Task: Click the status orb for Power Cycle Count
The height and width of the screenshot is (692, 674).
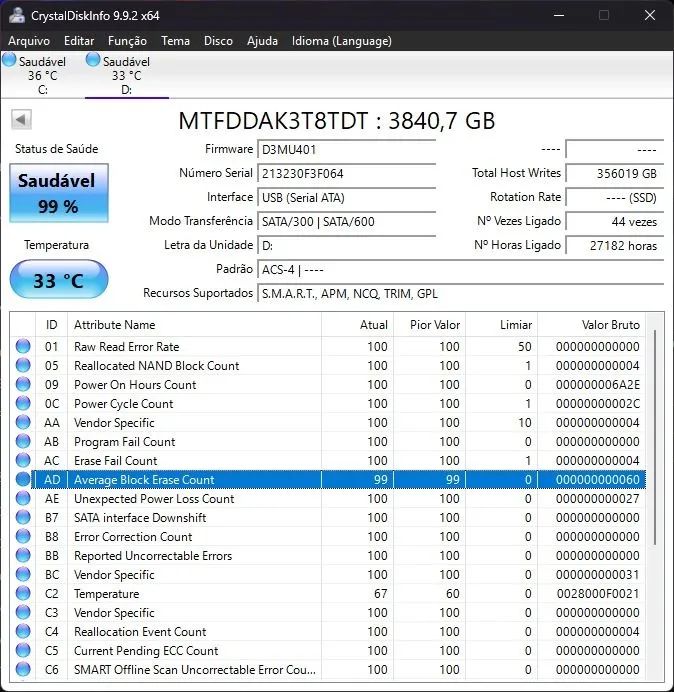Action: pyautogui.click(x=23, y=403)
